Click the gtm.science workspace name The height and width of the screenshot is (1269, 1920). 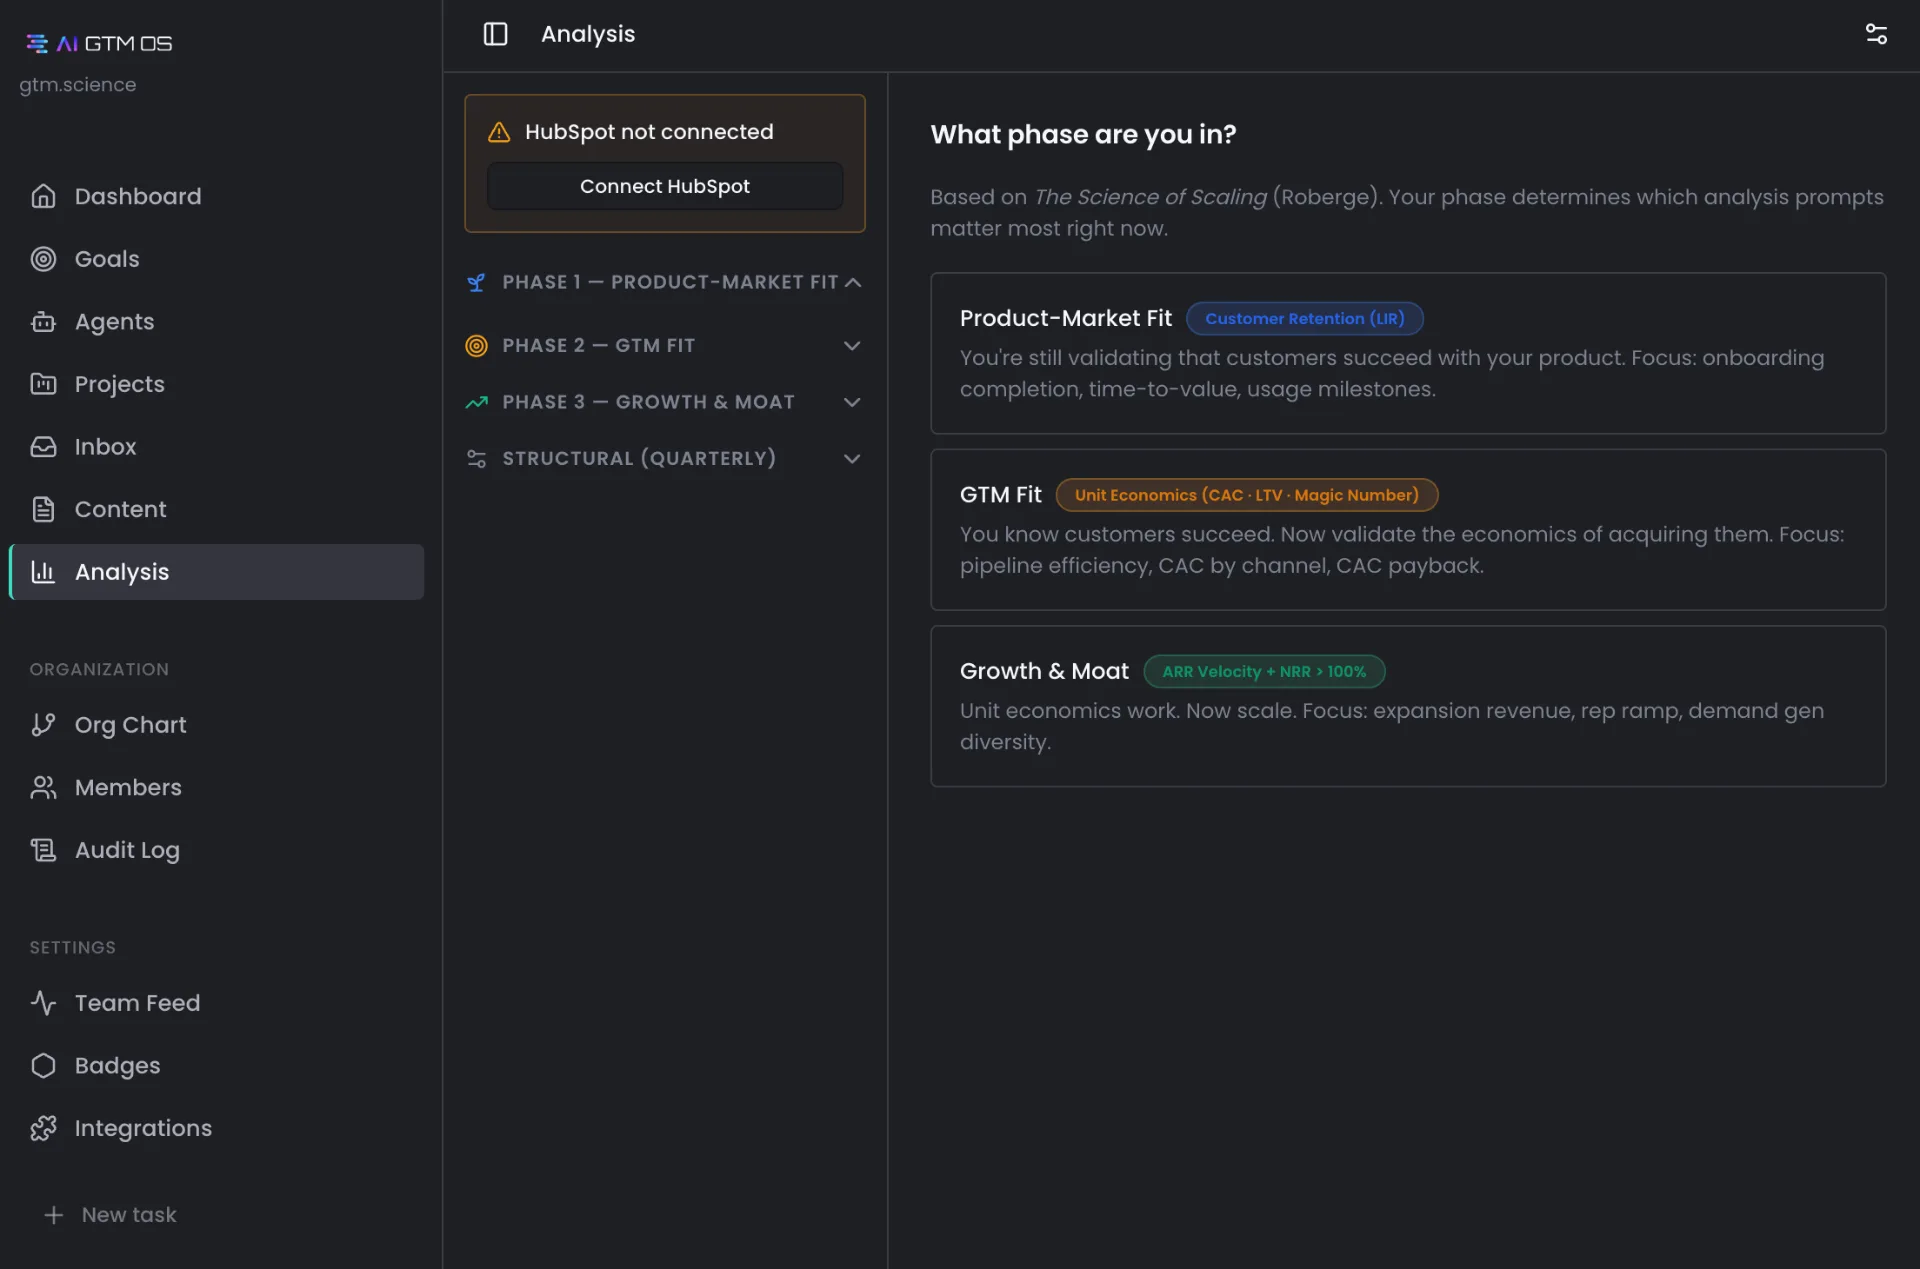coord(78,85)
